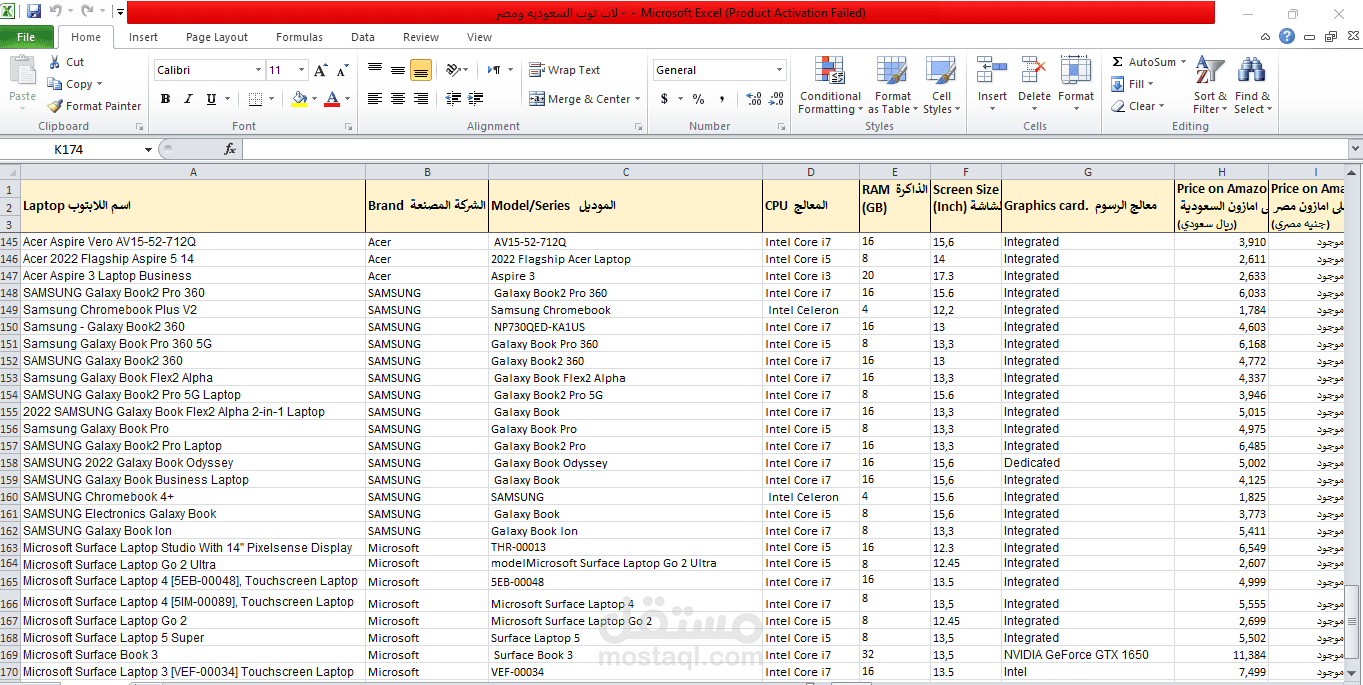Toggle Italic formatting
The width and height of the screenshot is (1363, 685).
188,99
